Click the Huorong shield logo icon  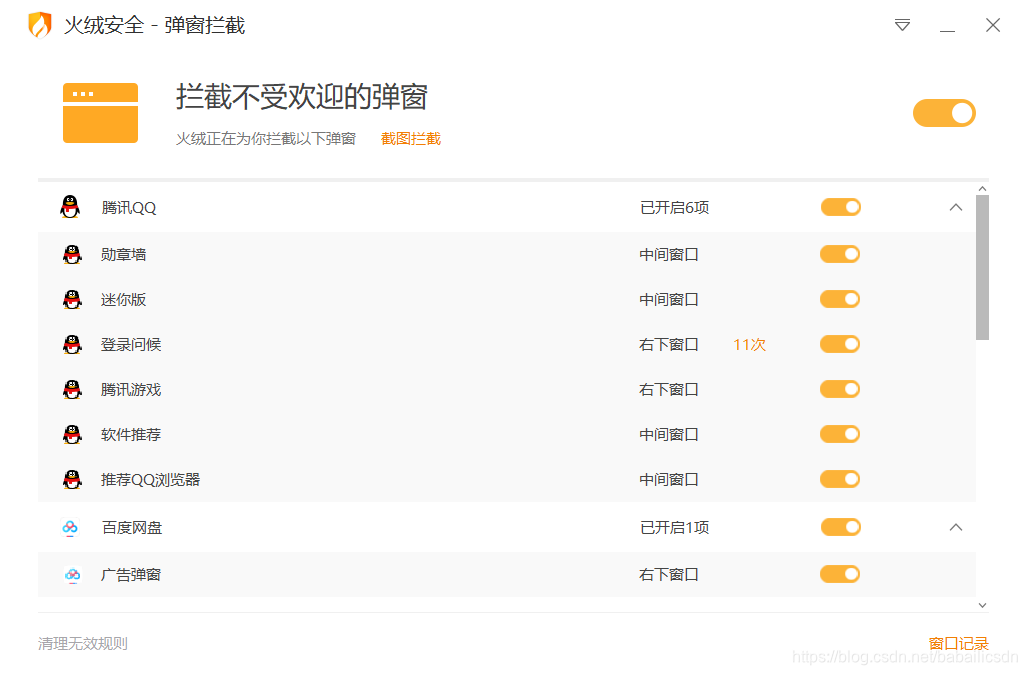pyautogui.click(x=40, y=25)
